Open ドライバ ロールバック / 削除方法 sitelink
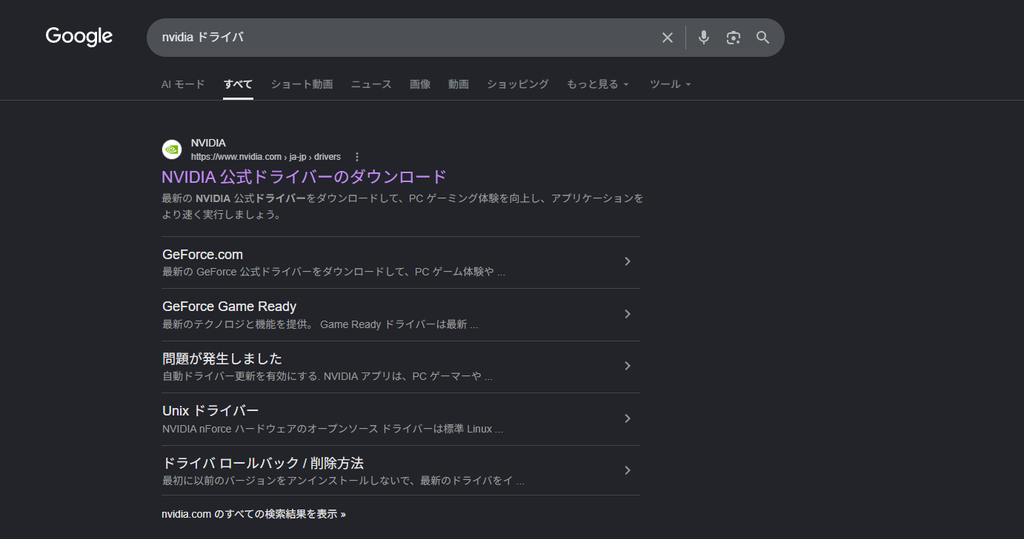Screen dimensions: 1024x539 (x=263, y=463)
